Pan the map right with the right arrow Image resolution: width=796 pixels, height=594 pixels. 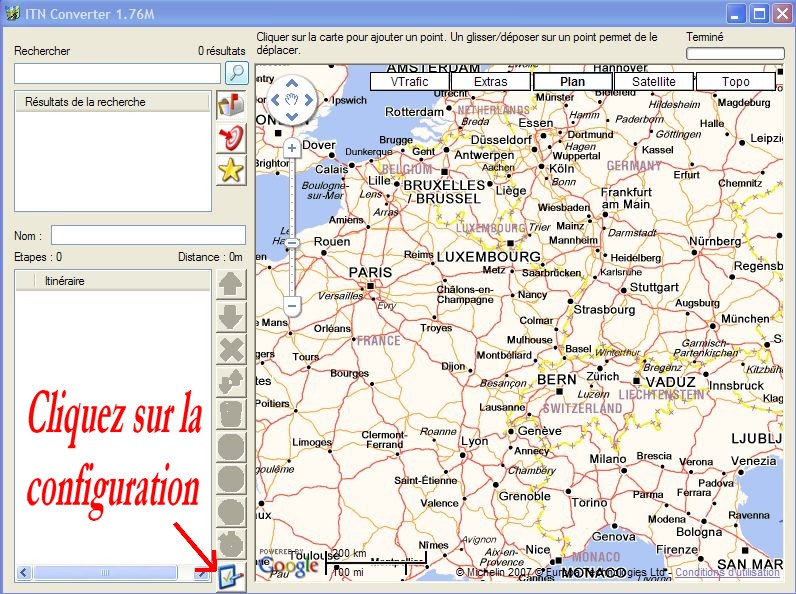(308, 100)
